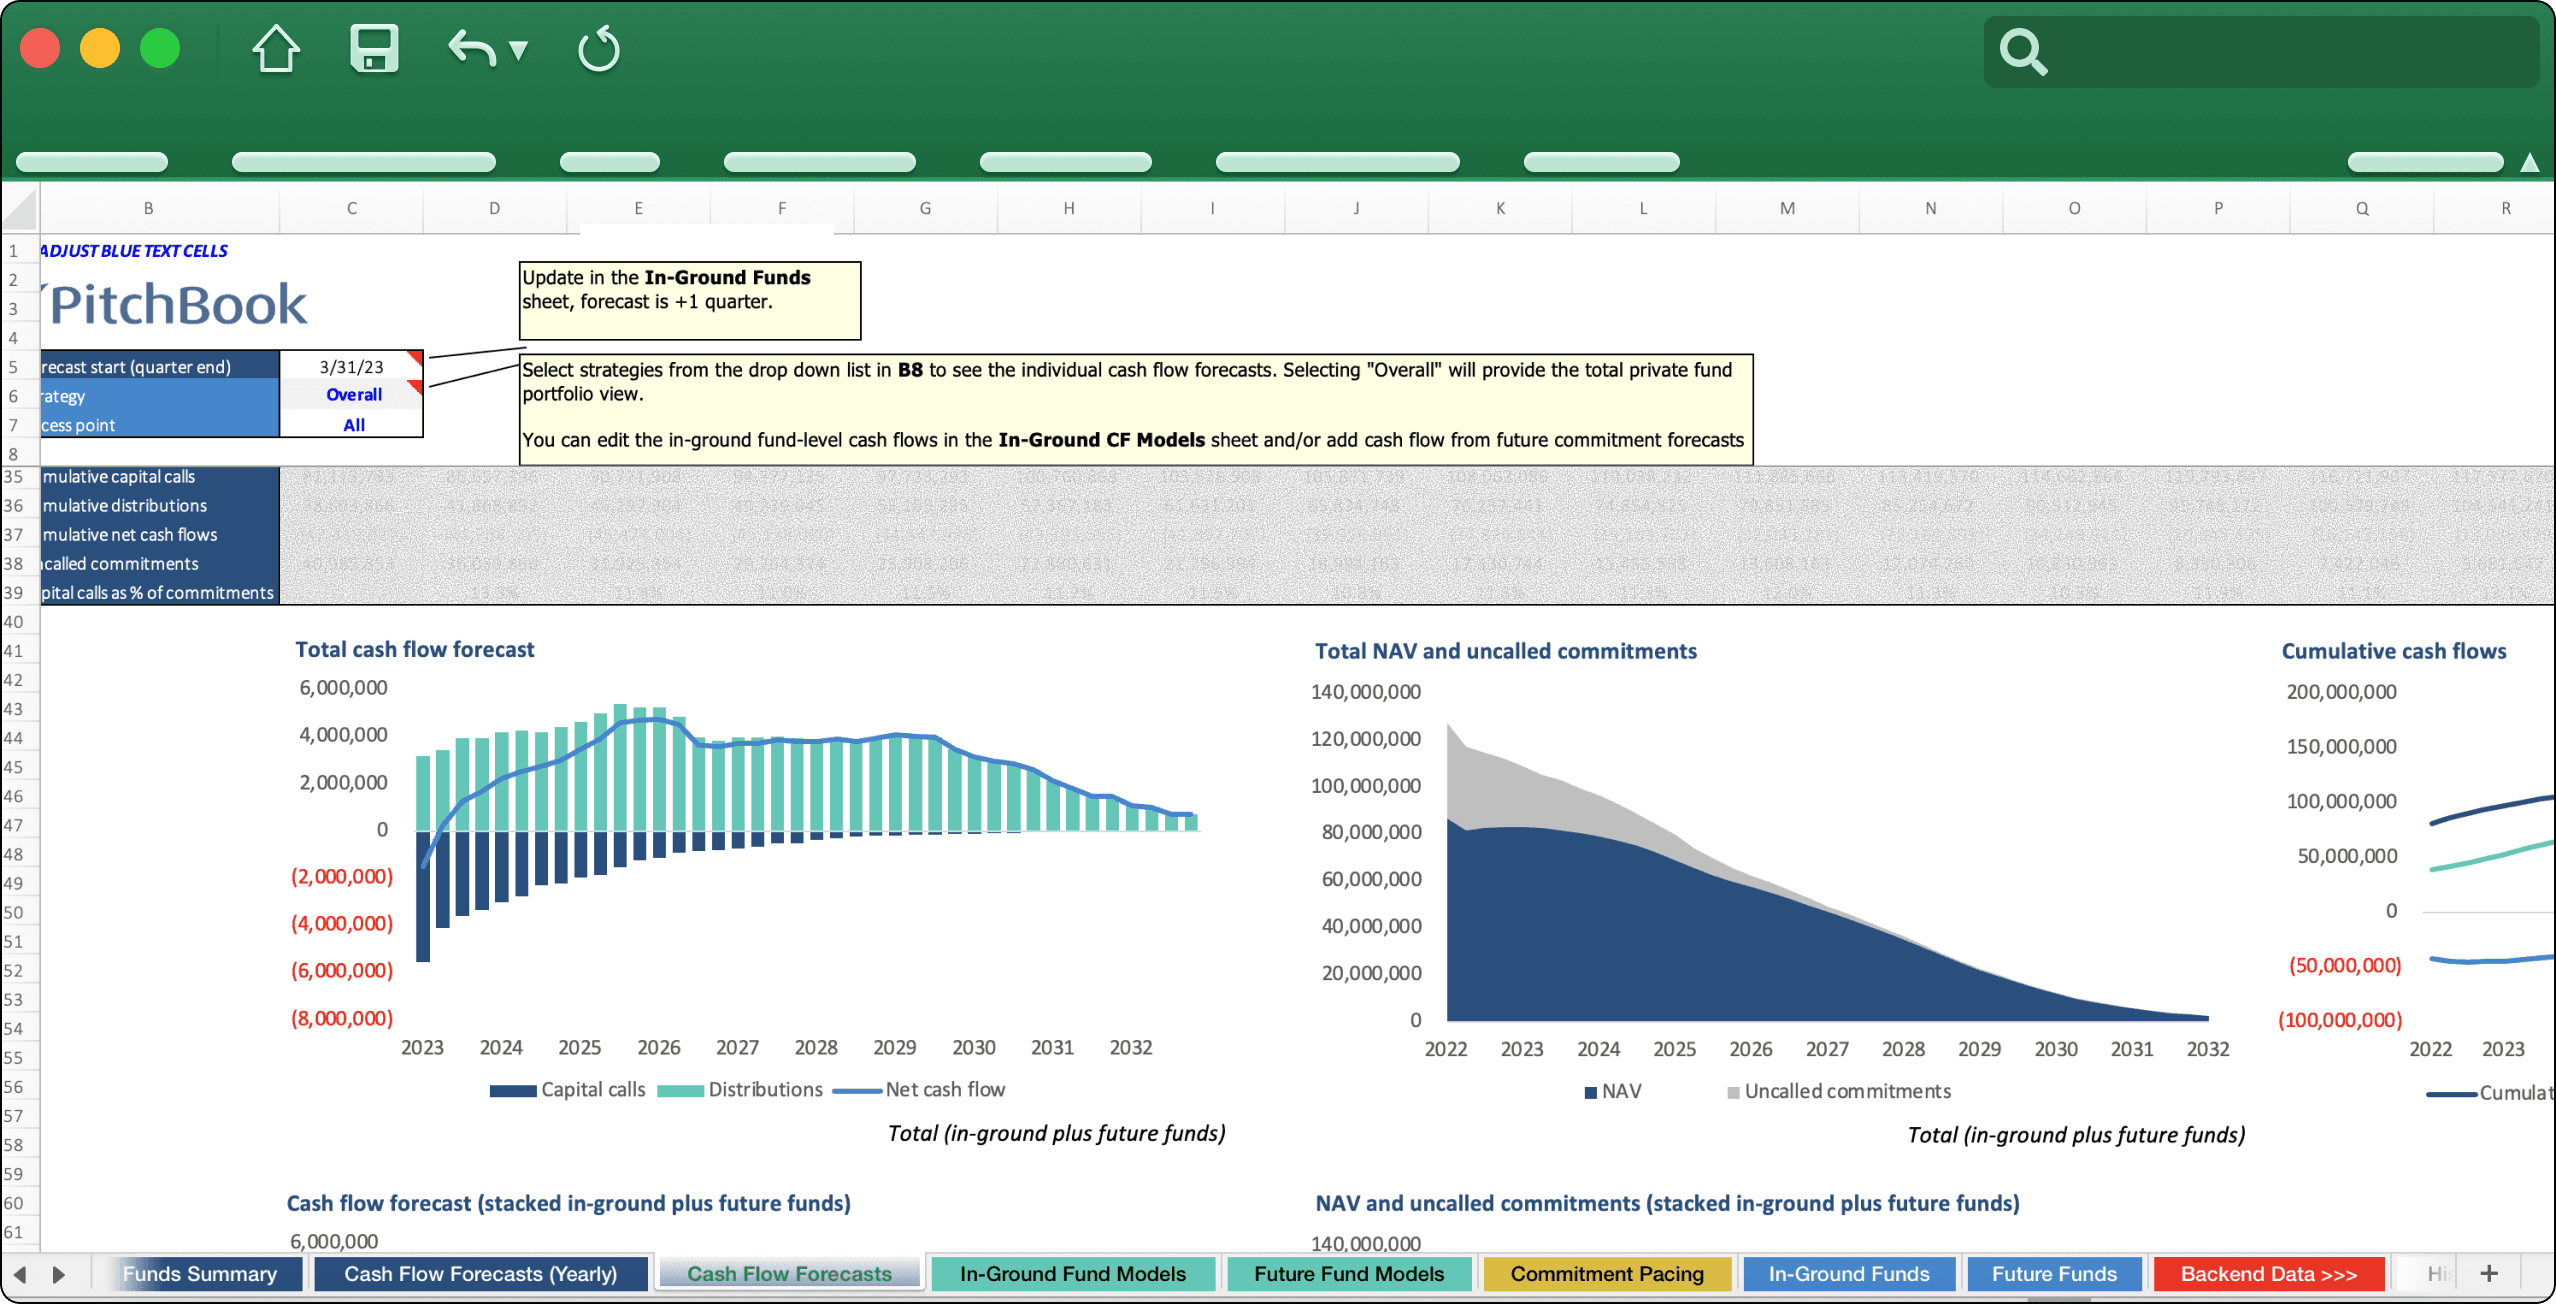Click the Redo circular arrow icon
Screen dimensions: 2556x1304
(x=598, y=49)
